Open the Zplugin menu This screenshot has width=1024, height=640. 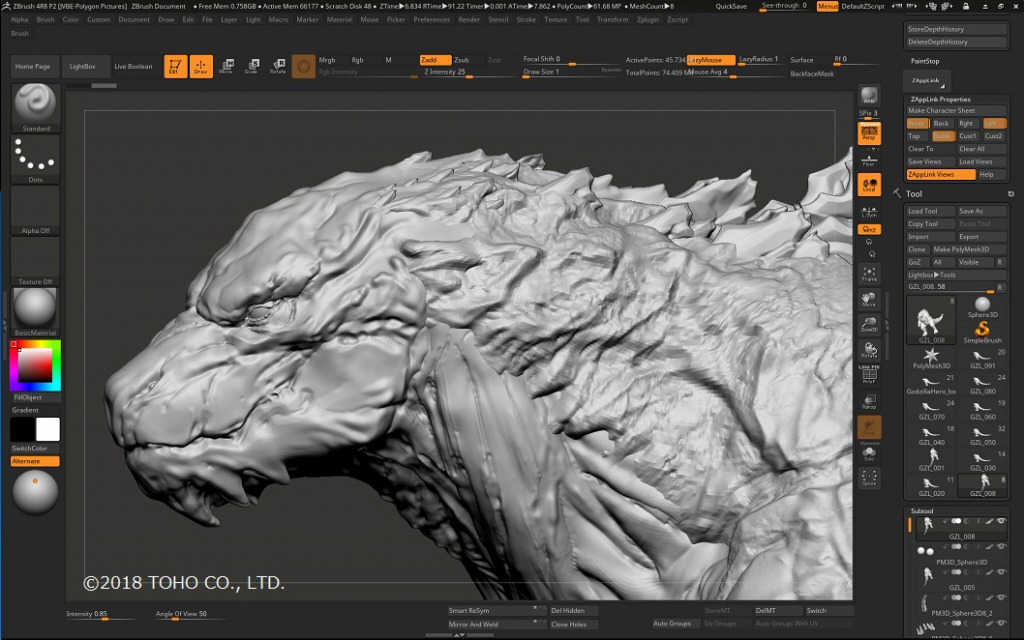tap(648, 20)
